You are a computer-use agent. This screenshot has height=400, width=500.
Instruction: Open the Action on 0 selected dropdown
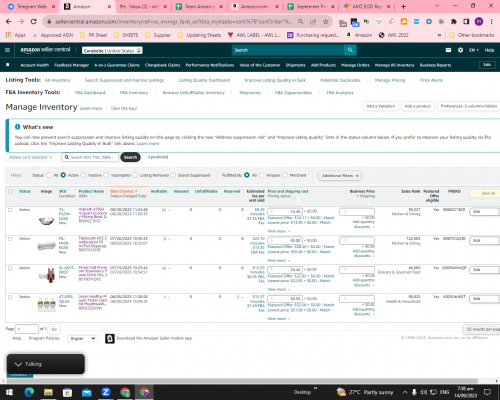tap(30, 157)
